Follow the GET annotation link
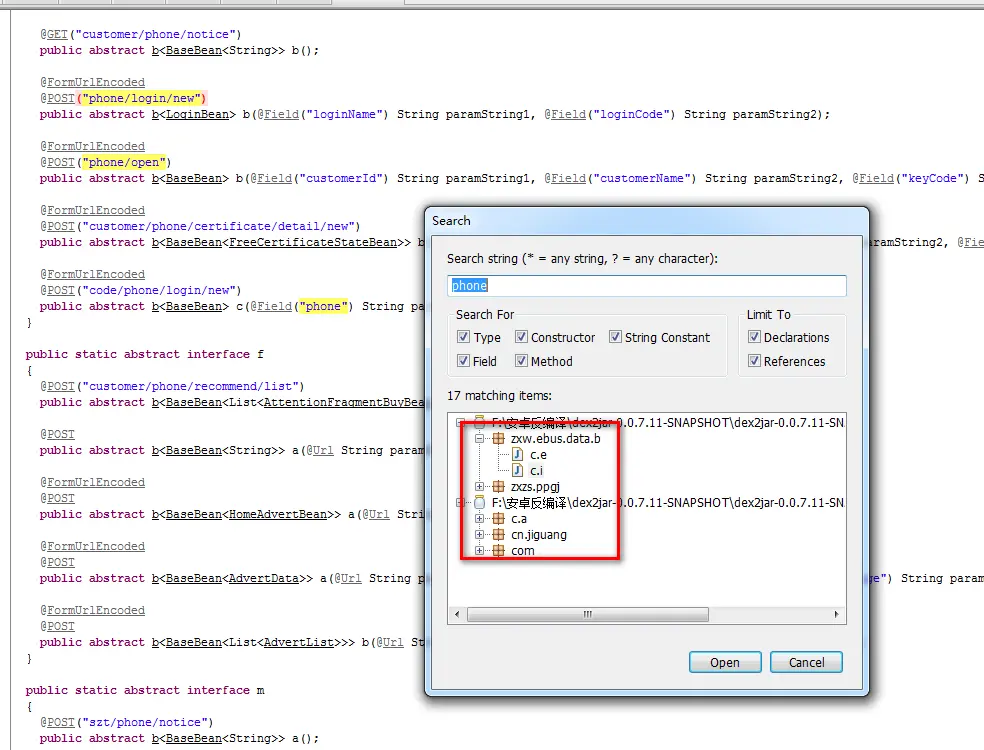Image resolution: width=984 pixels, height=750 pixels. click(x=57, y=34)
